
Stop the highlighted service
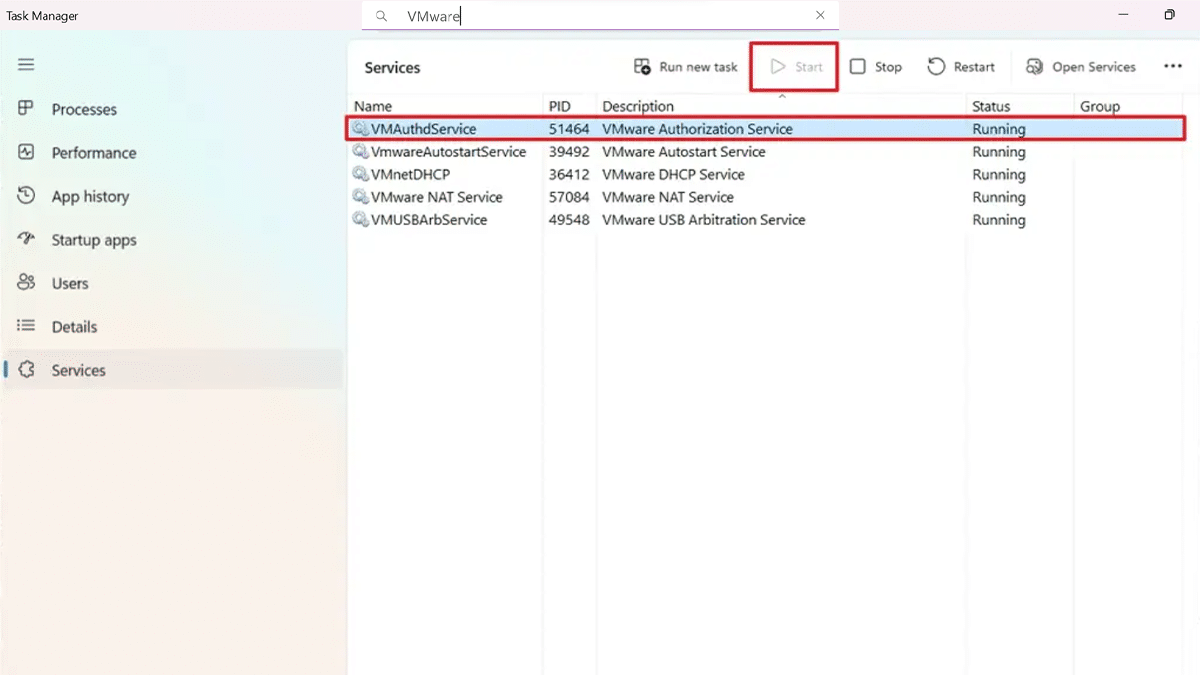(875, 66)
